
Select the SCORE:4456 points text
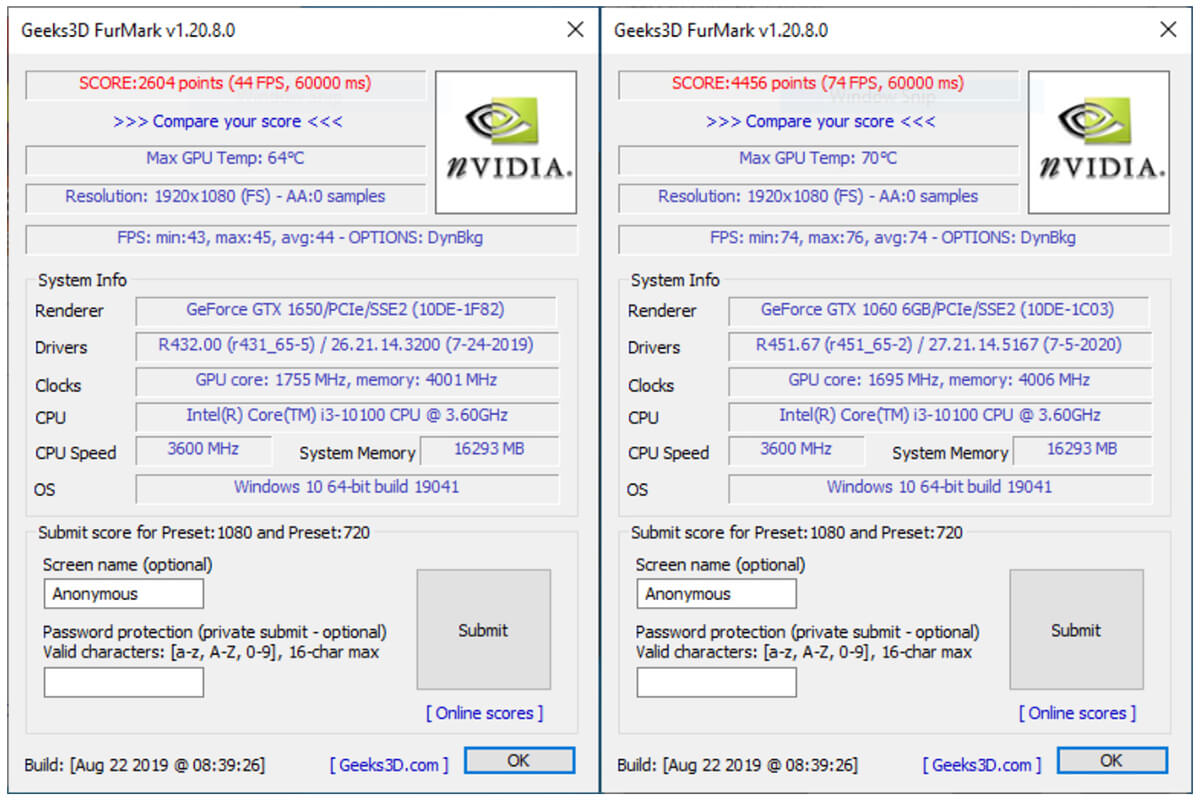[x=818, y=84]
